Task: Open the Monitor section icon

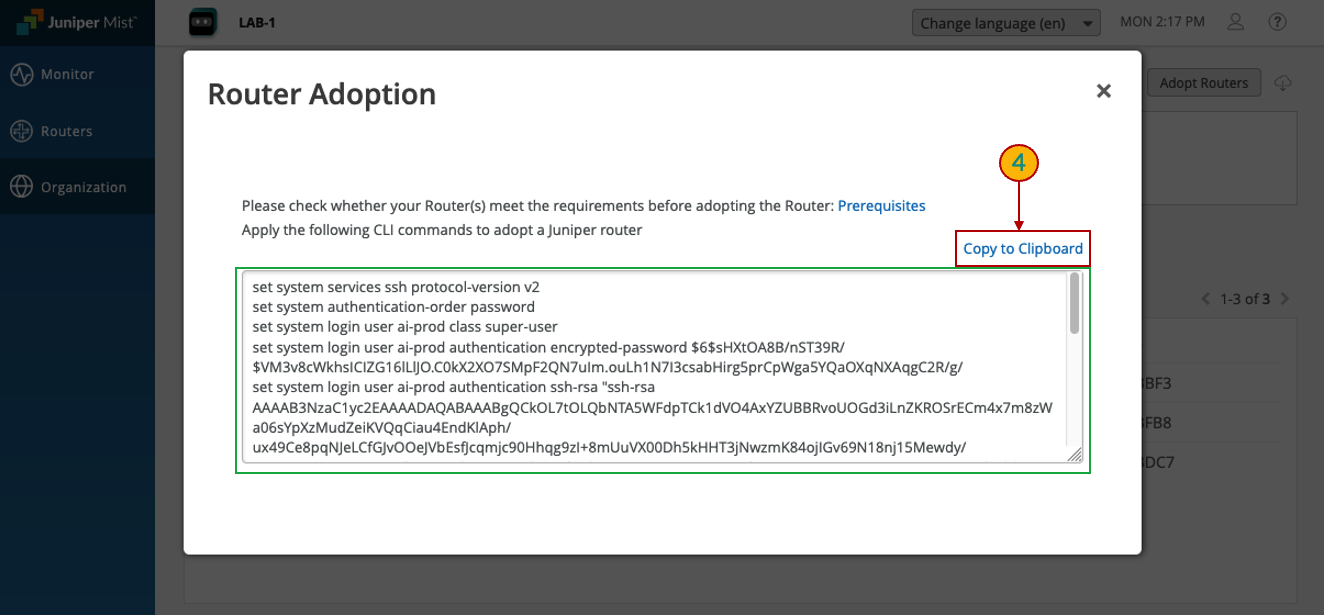Action: click(x=22, y=75)
